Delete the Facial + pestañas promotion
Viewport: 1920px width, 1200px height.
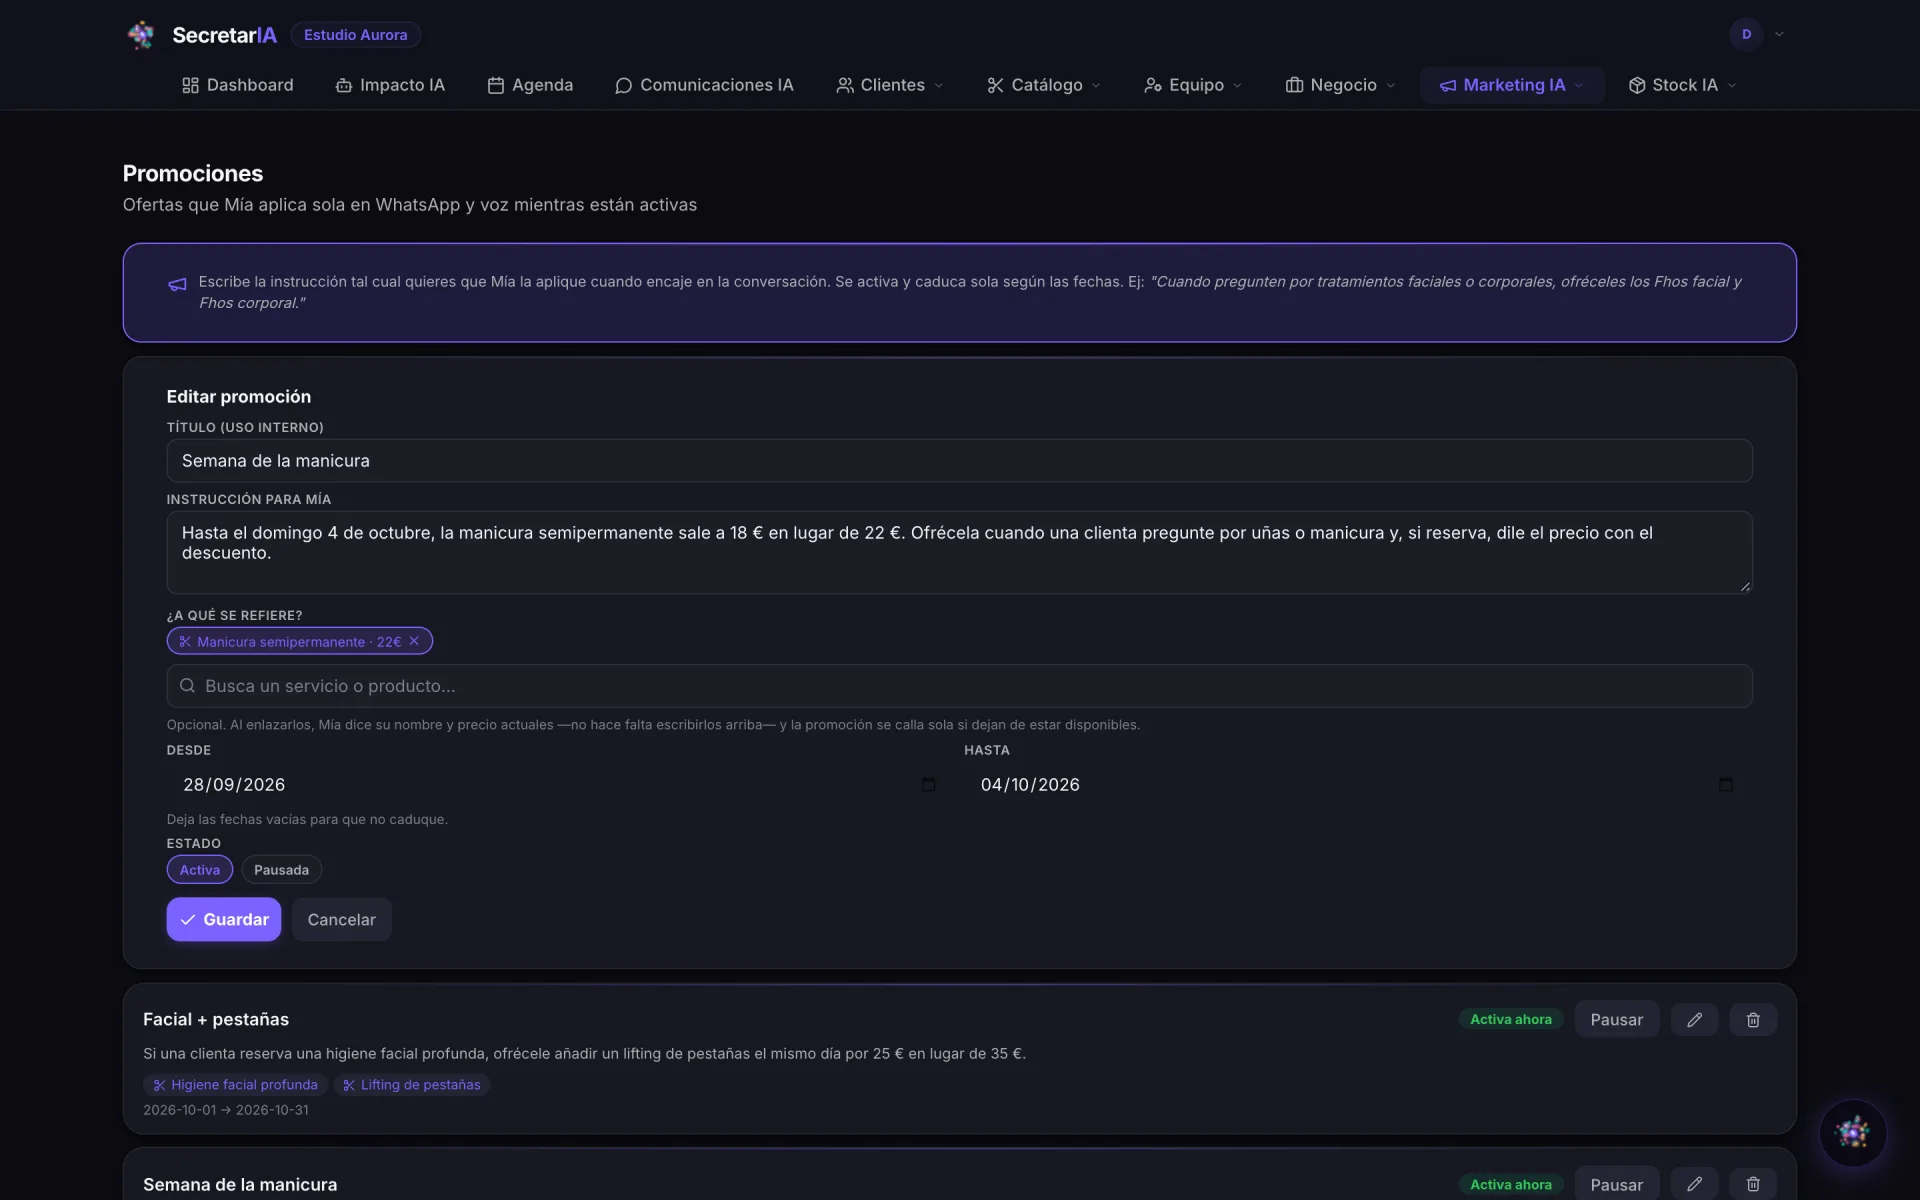(1753, 1019)
